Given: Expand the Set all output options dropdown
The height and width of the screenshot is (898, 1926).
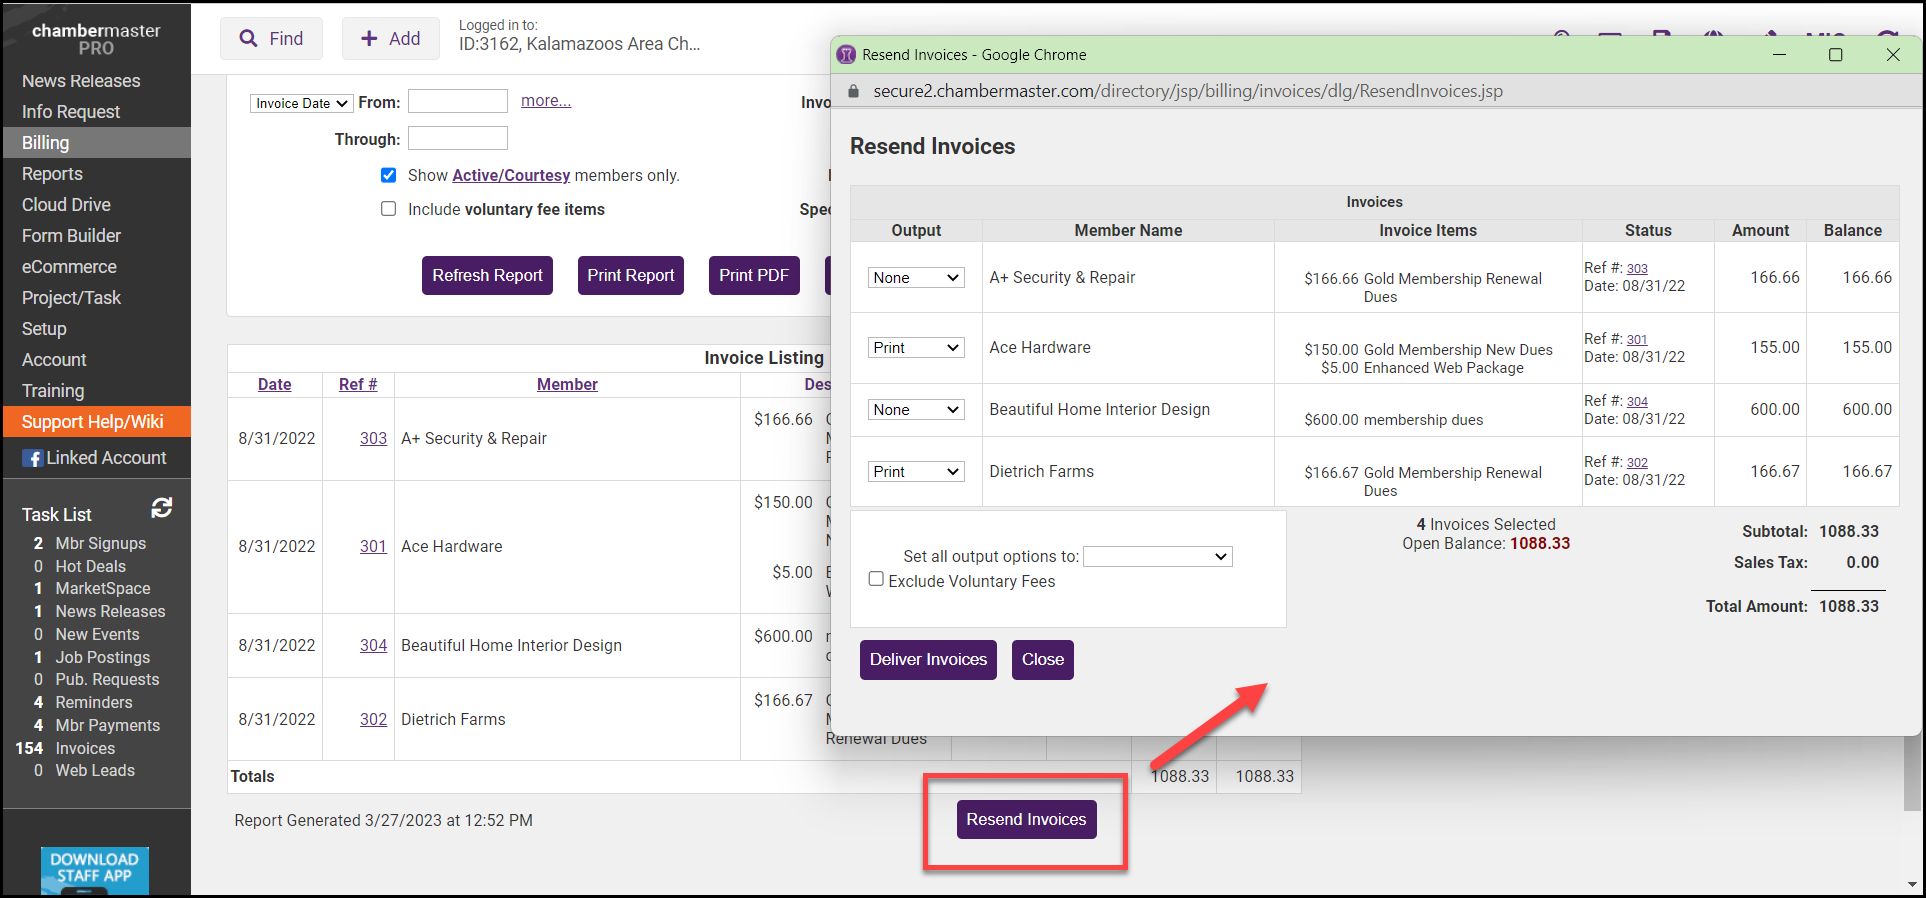Looking at the screenshot, I should click(x=1157, y=556).
